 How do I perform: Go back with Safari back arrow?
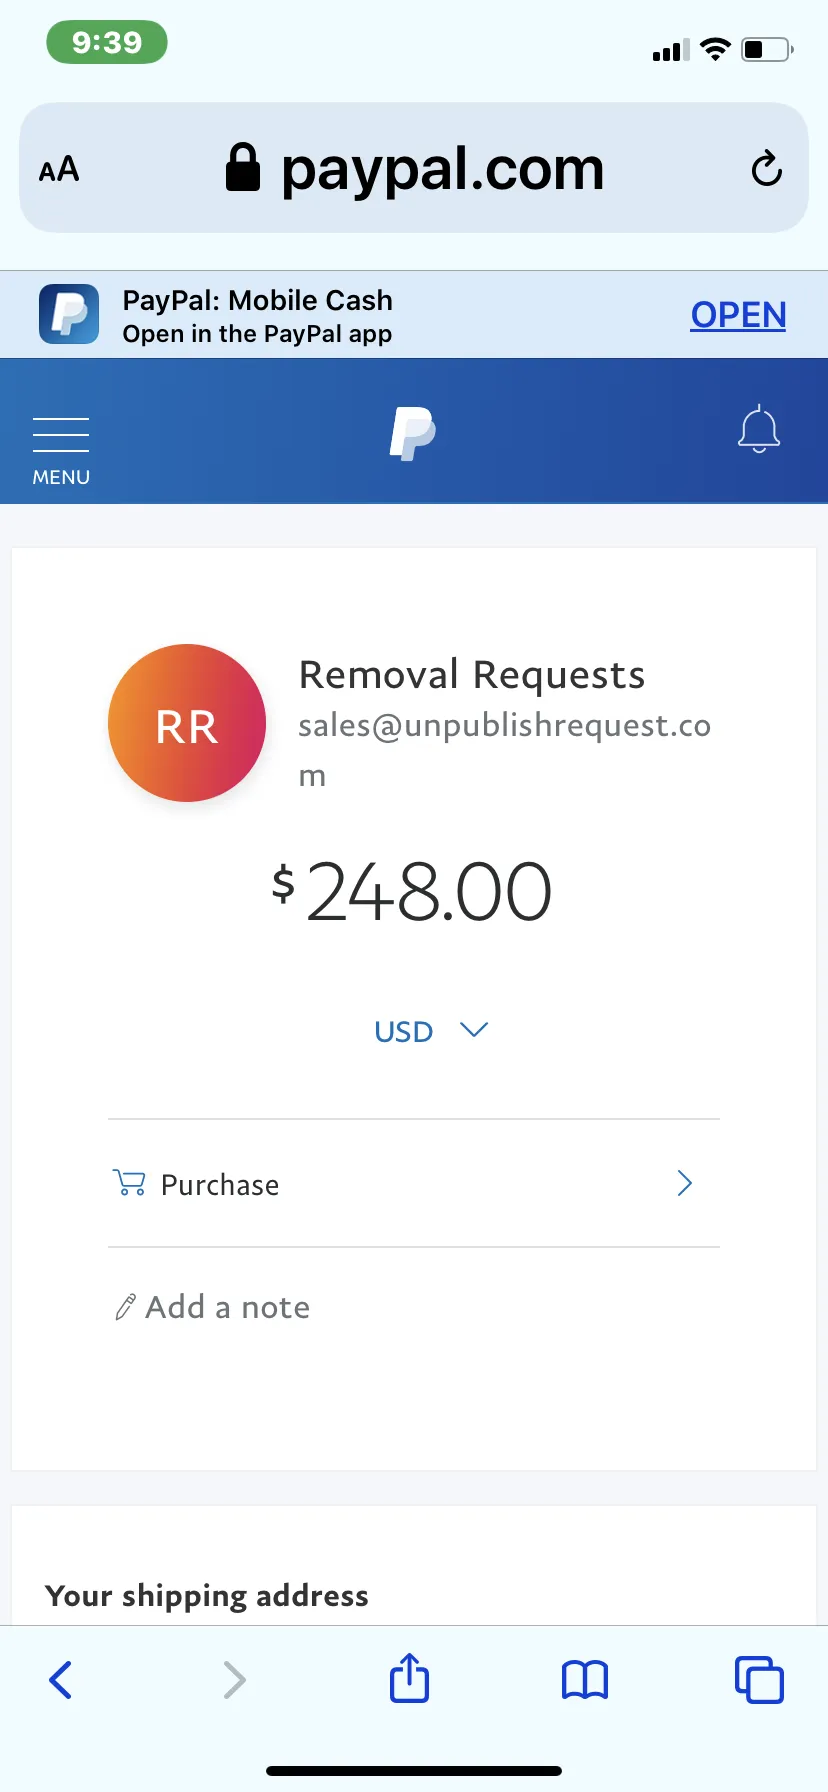coord(61,1680)
